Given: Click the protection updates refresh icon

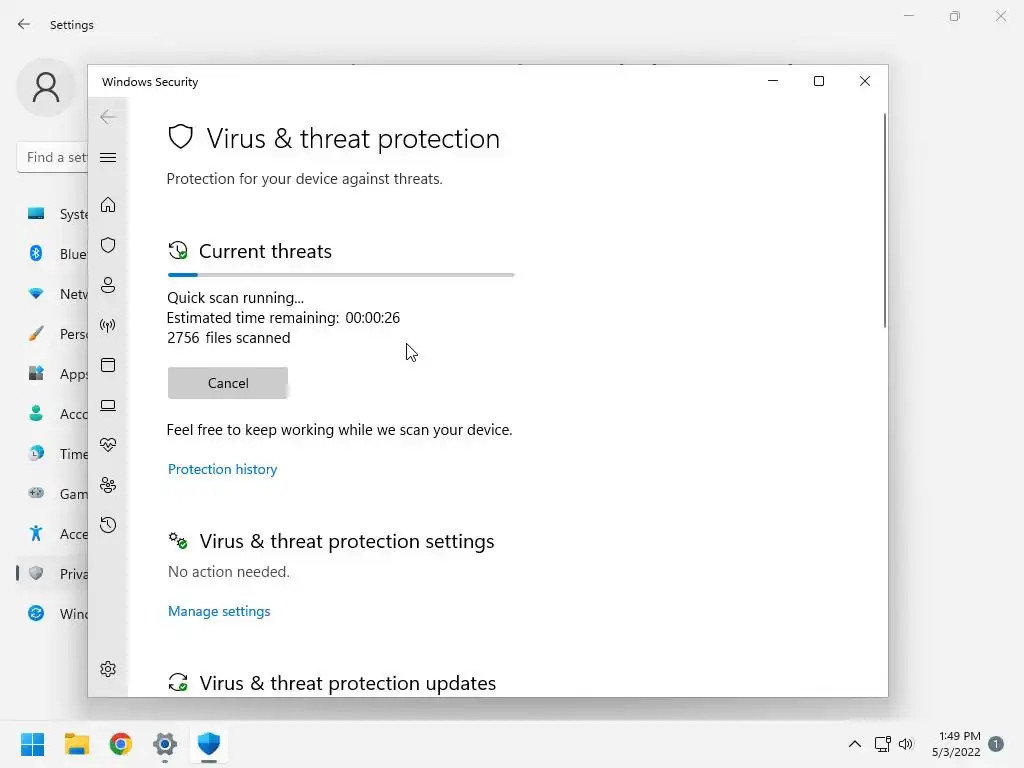Looking at the screenshot, I should (x=178, y=682).
